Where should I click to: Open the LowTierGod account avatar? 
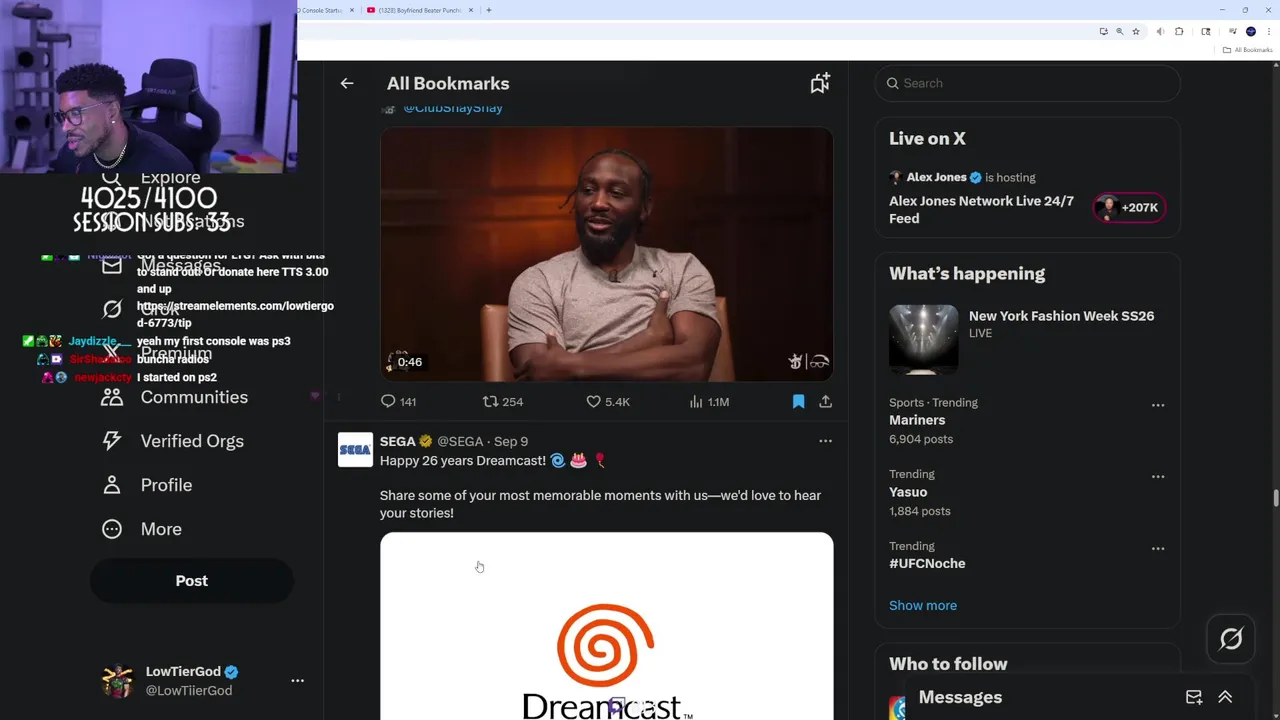(118, 681)
